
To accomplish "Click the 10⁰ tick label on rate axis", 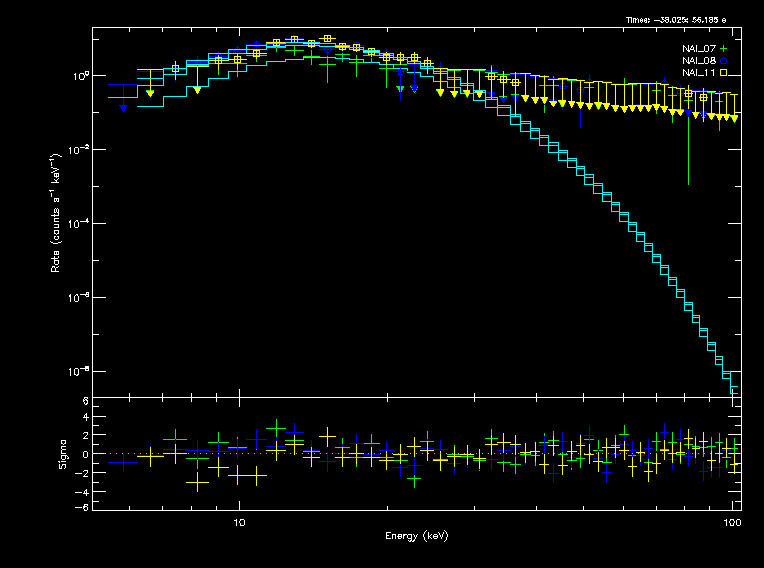I will 81,76.
